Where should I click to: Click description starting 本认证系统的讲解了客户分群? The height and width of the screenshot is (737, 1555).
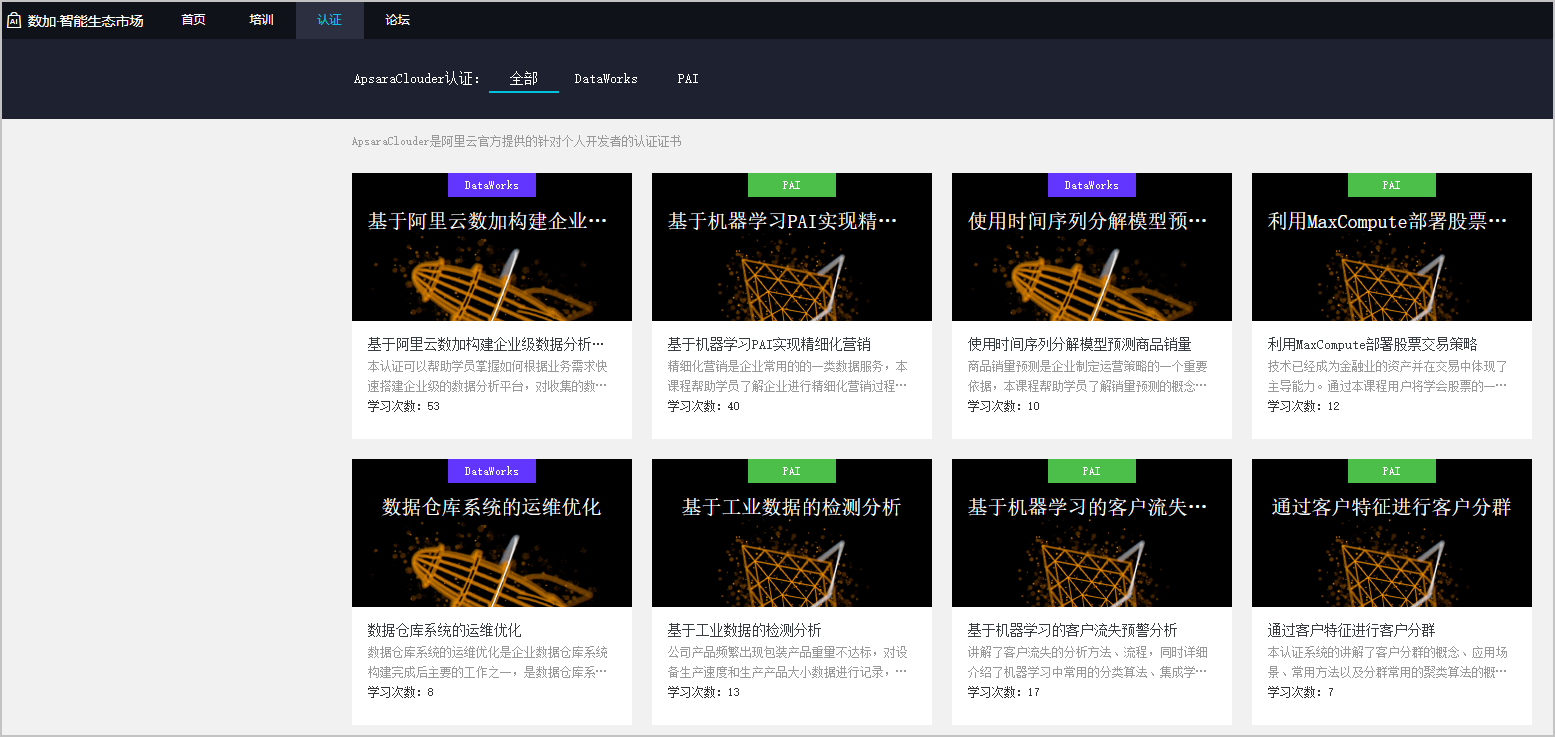point(1388,662)
